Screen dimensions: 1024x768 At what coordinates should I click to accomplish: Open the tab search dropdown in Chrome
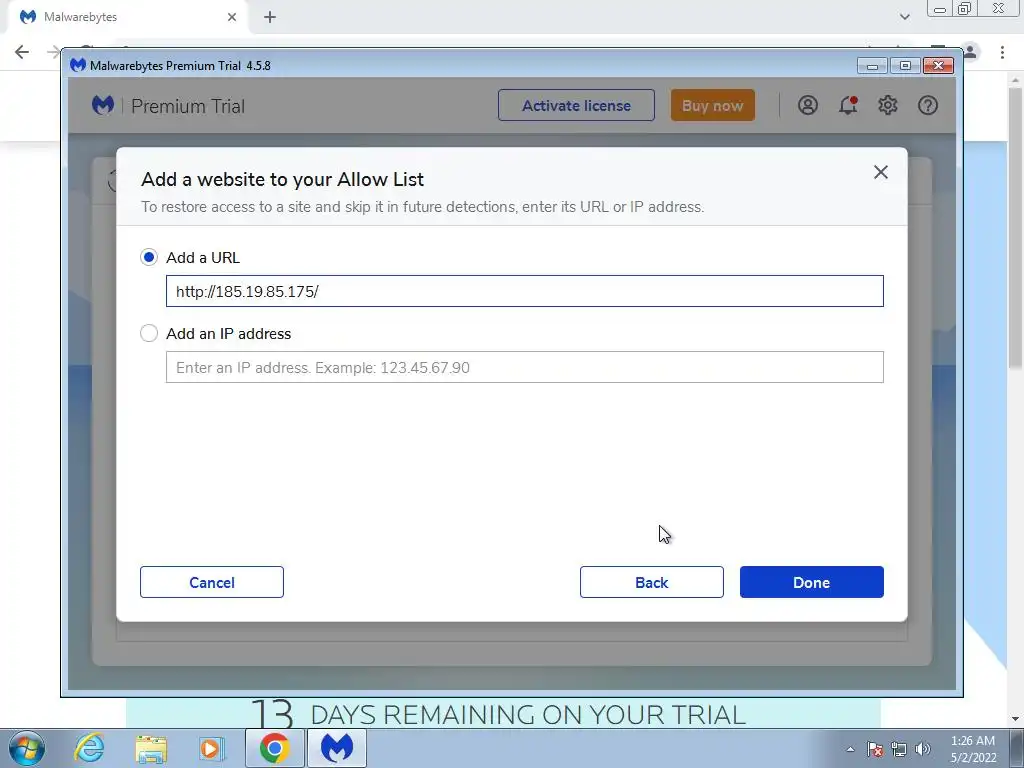[x=904, y=17]
